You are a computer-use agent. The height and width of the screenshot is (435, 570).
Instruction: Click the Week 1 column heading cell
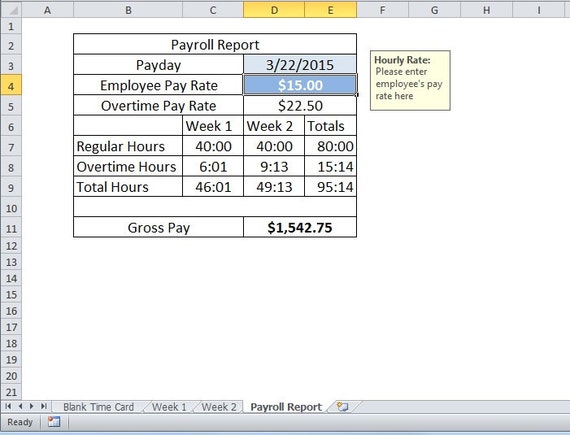[x=213, y=126]
